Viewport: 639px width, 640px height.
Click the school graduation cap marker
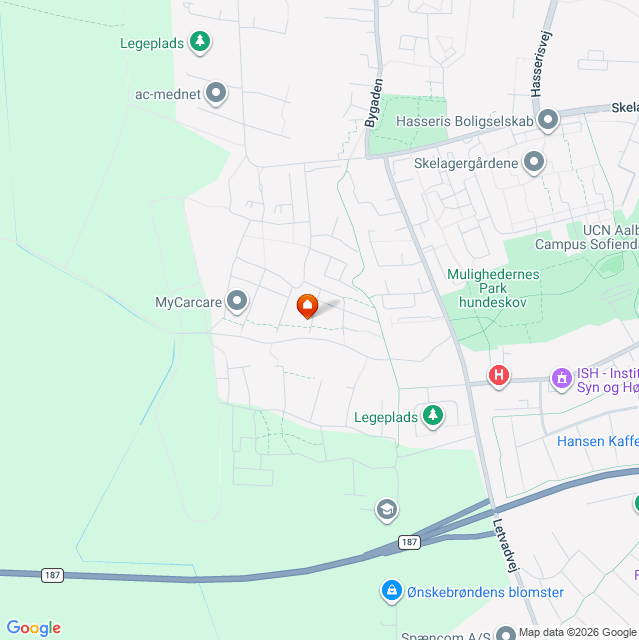387,510
